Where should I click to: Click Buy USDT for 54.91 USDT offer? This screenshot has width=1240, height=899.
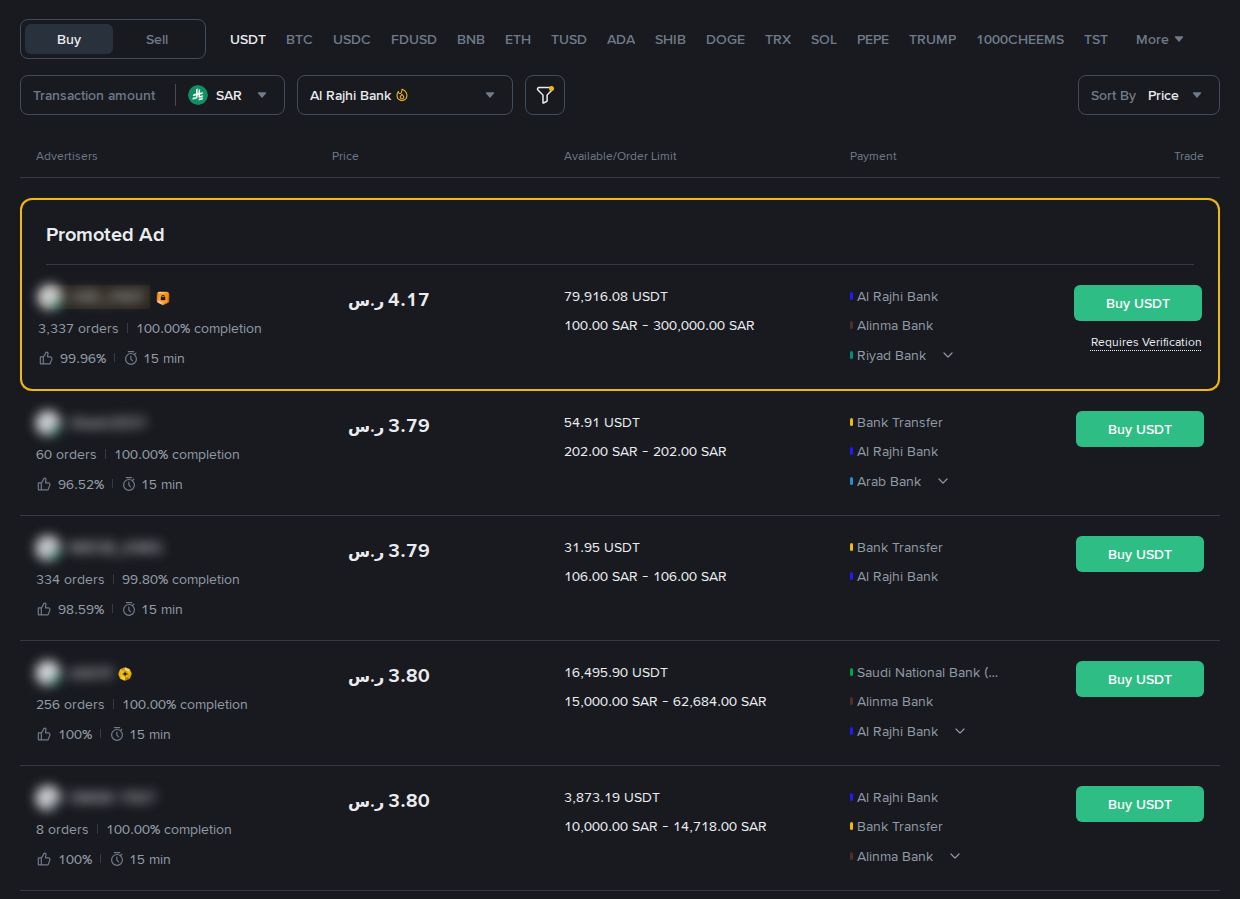(1140, 429)
